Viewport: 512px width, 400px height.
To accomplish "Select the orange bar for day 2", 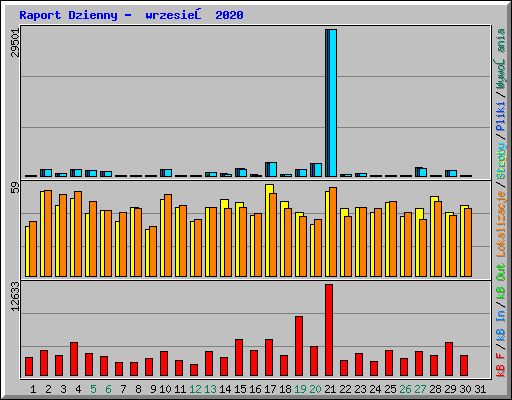I will point(48,233).
